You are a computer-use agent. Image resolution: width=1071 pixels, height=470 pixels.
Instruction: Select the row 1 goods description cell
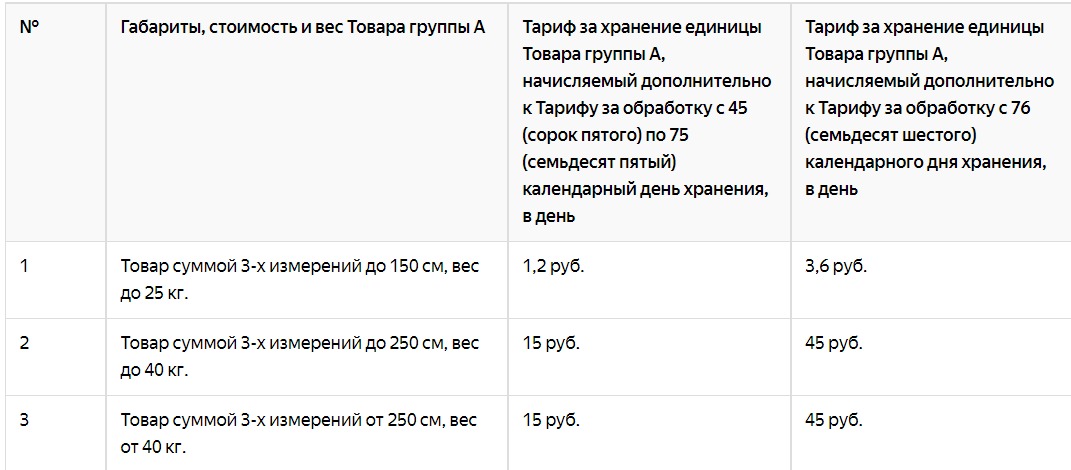click(300, 280)
